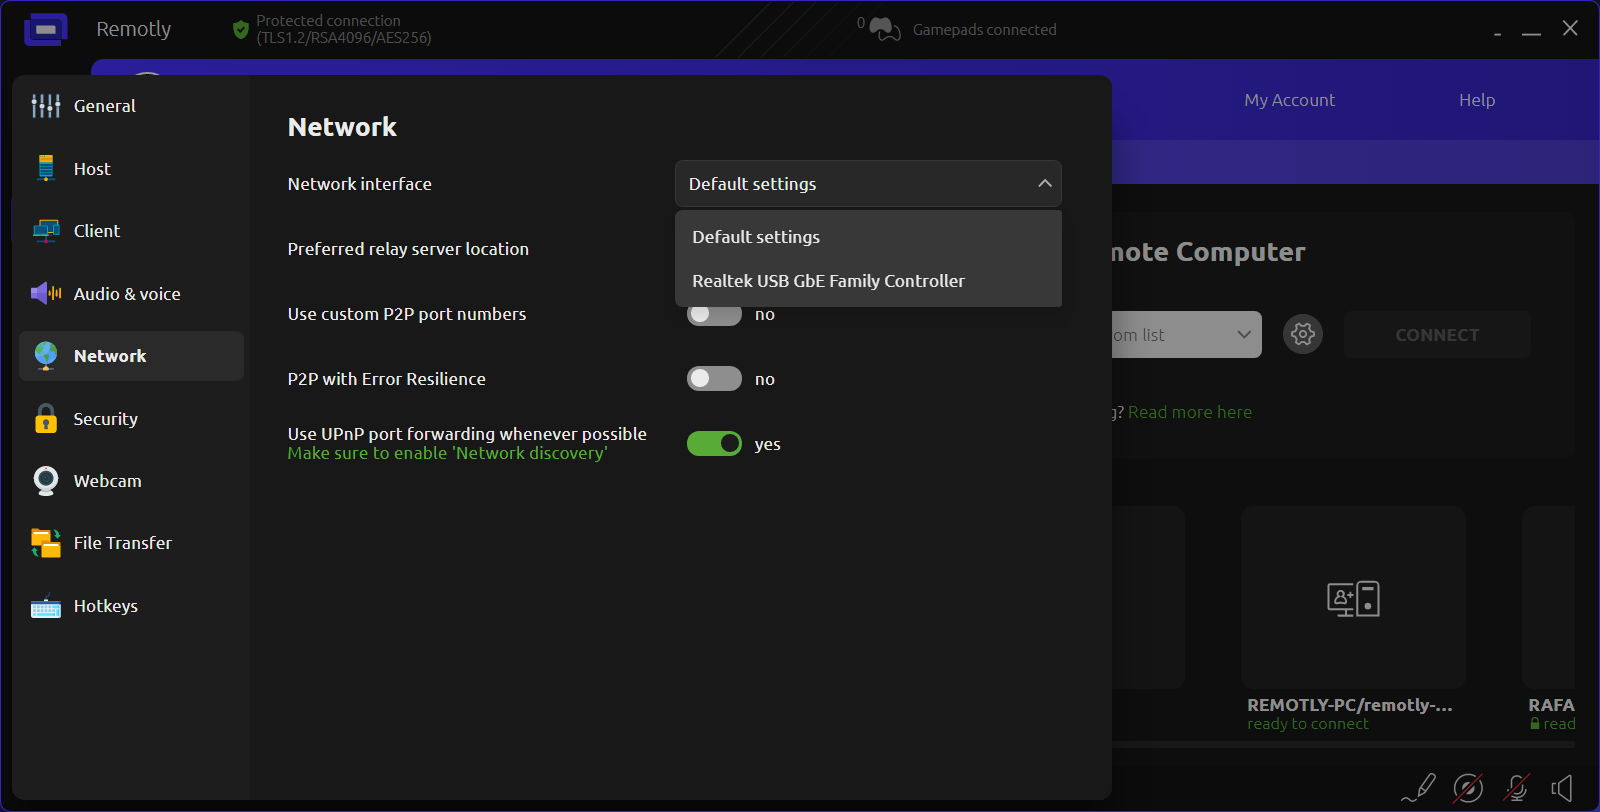
Task: Click the Security padlock icon
Action: pyautogui.click(x=45, y=418)
